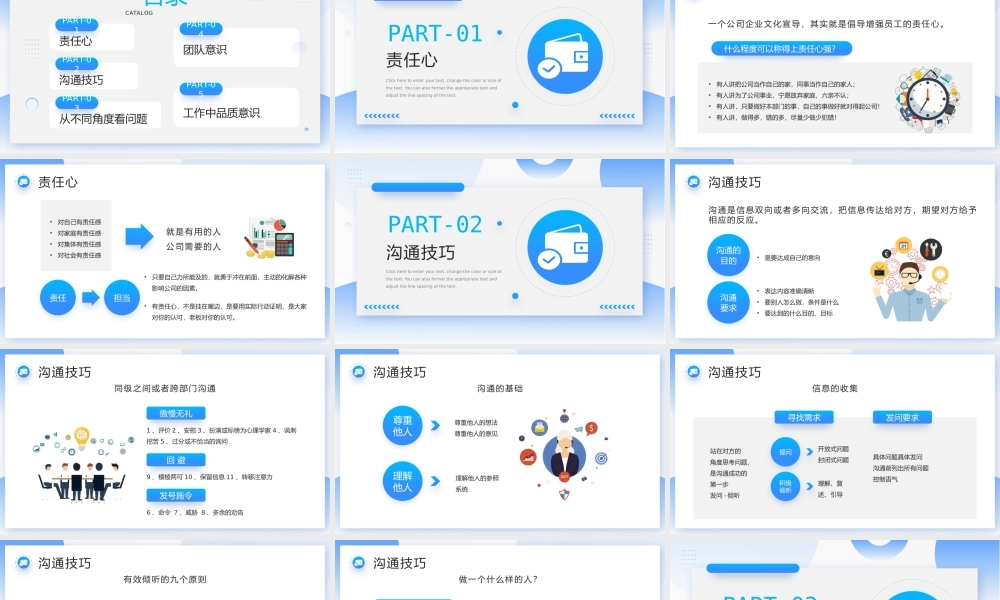Click the 做一个什么样的人? subtitle
Viewport: 1000px width, 600px height.
point(498,580)
